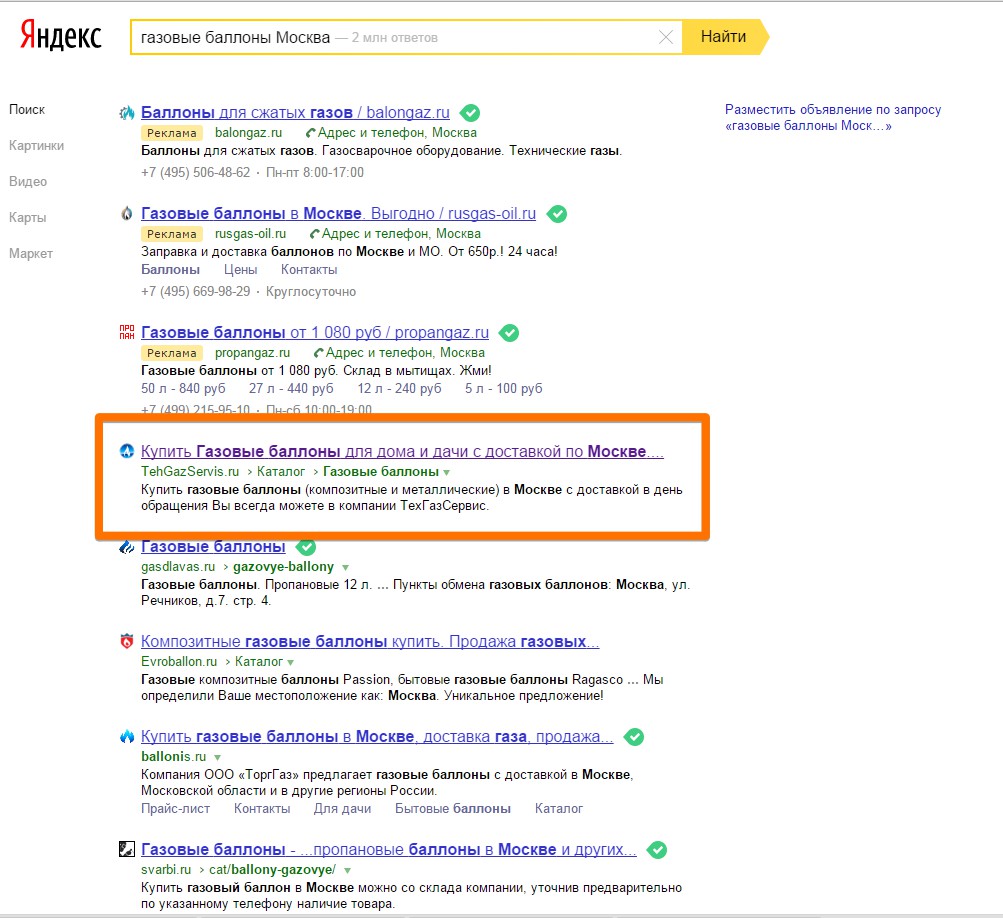Image resolution: width=1003 pixels, height=918 pixels.
Task: Click the verified checkmark beside svarbi.ru title
Action: coord(657,850)
